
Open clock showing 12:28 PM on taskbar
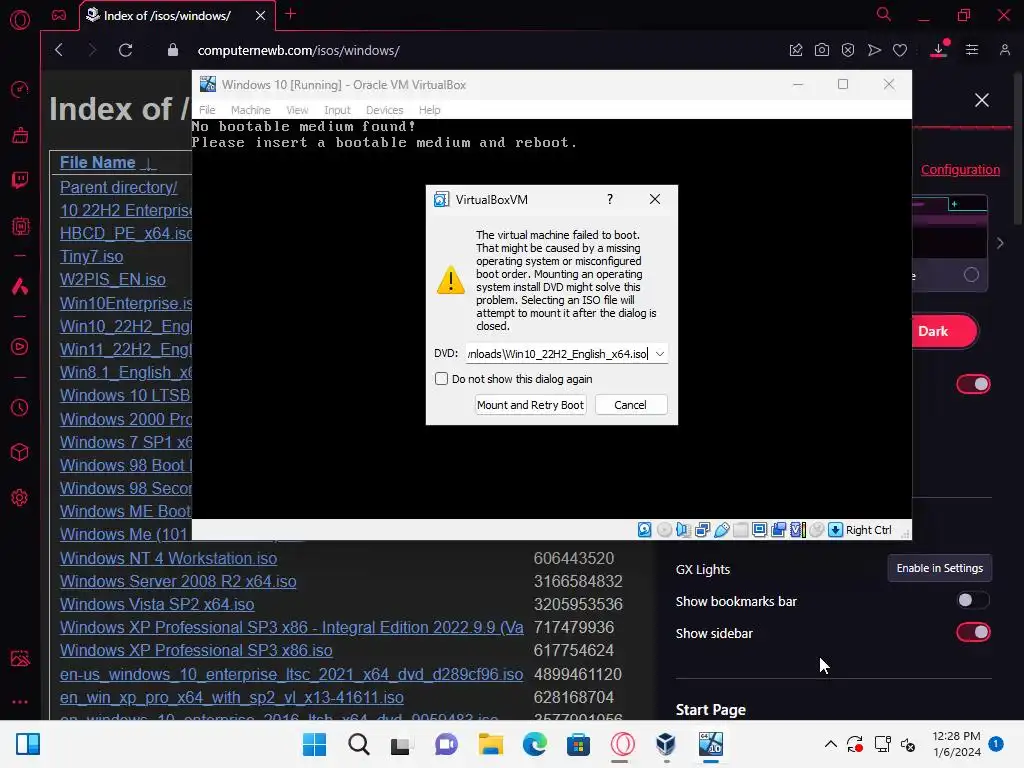click(957, 744)
